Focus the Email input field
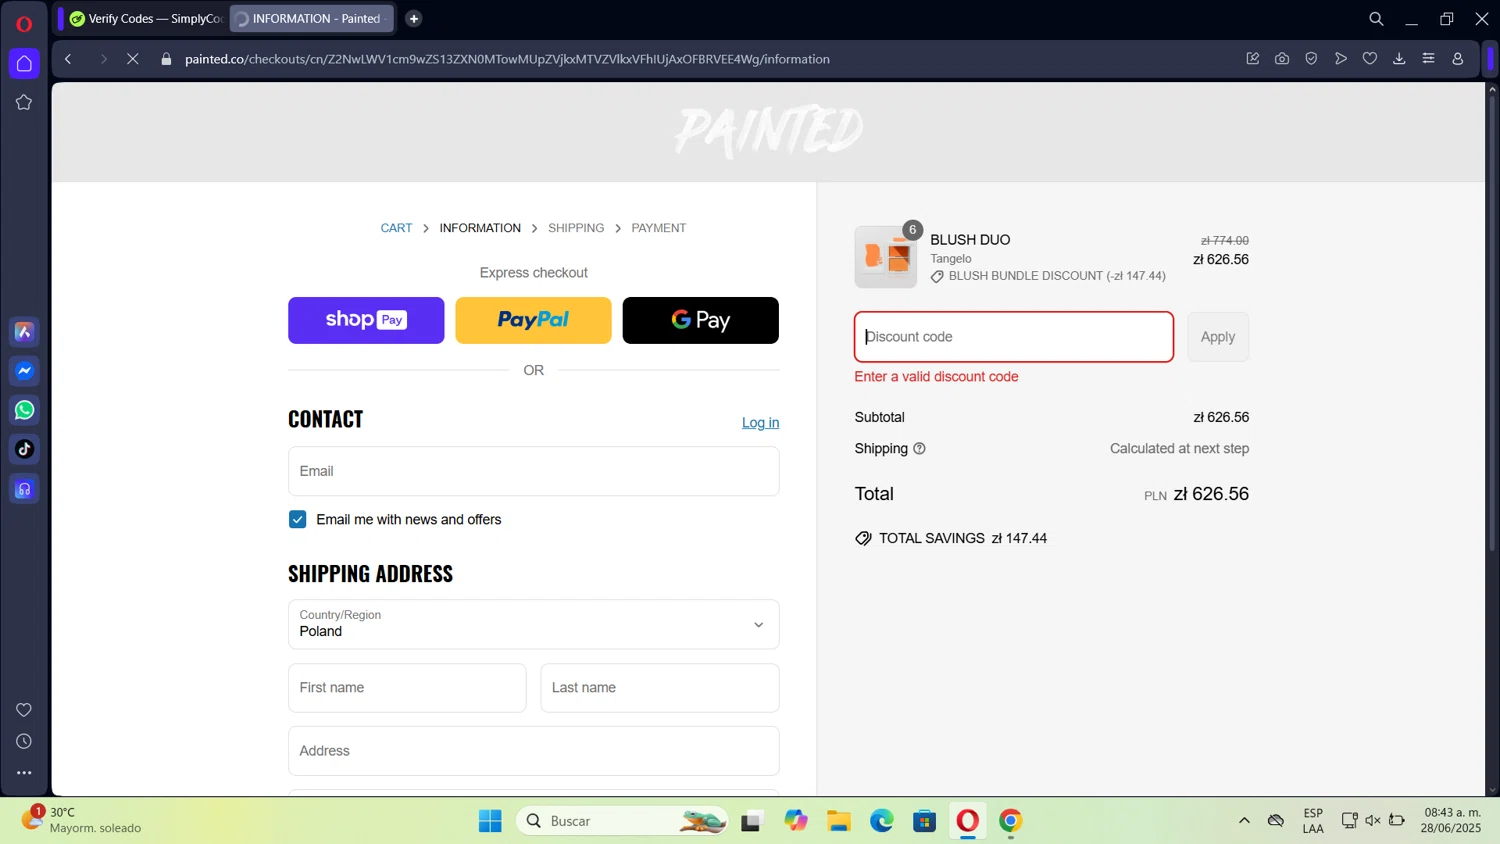 [x=533, y=471]
